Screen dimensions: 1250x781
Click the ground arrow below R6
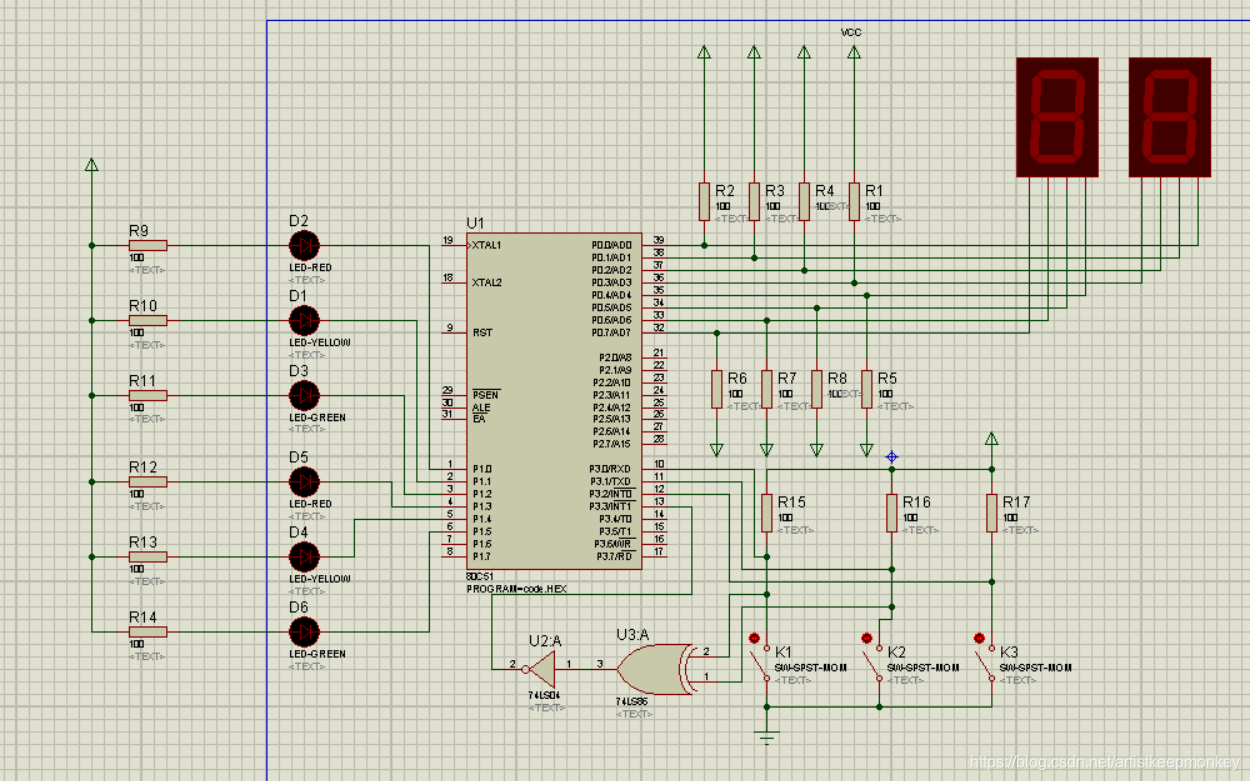(x=717, y=450)
